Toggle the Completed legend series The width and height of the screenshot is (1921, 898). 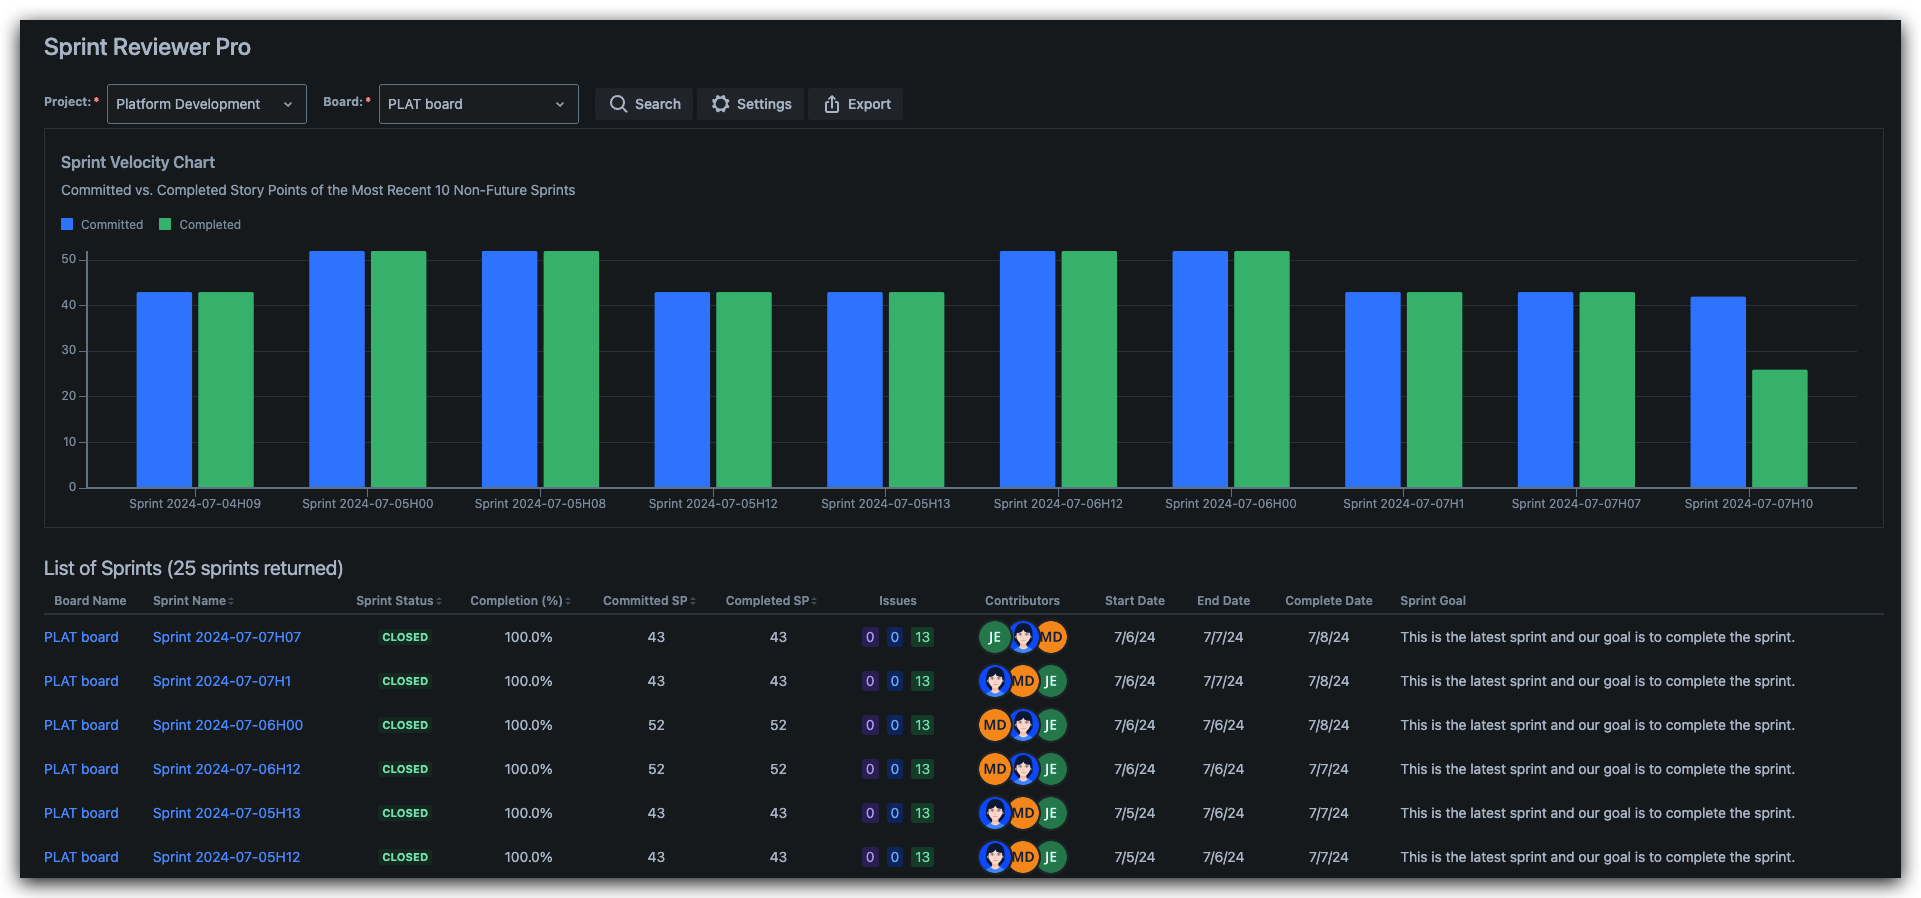pos(200,225)
